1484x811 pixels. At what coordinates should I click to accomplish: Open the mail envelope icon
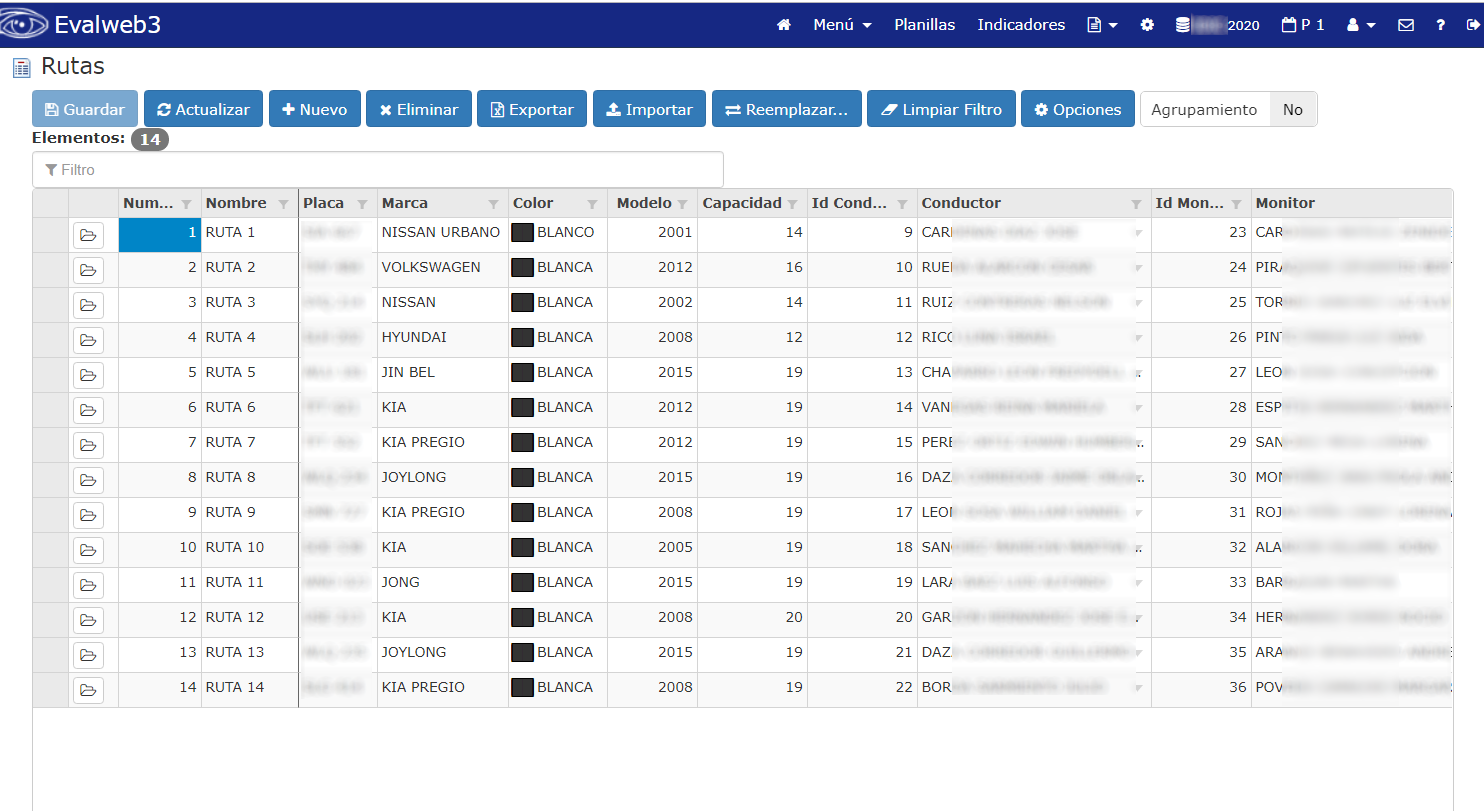pyautogui.click(x=1406, y=25)
